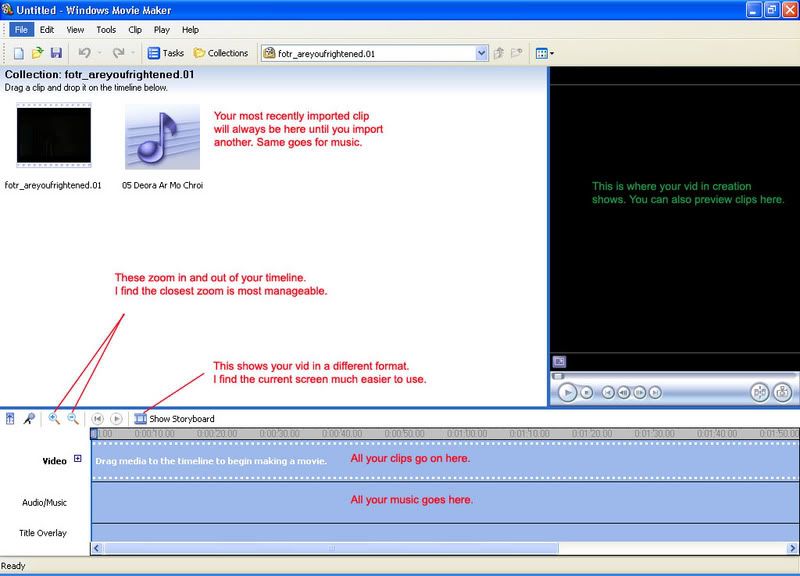Open the Views options button
800x576 pixels.
click(x=544, y=53)
